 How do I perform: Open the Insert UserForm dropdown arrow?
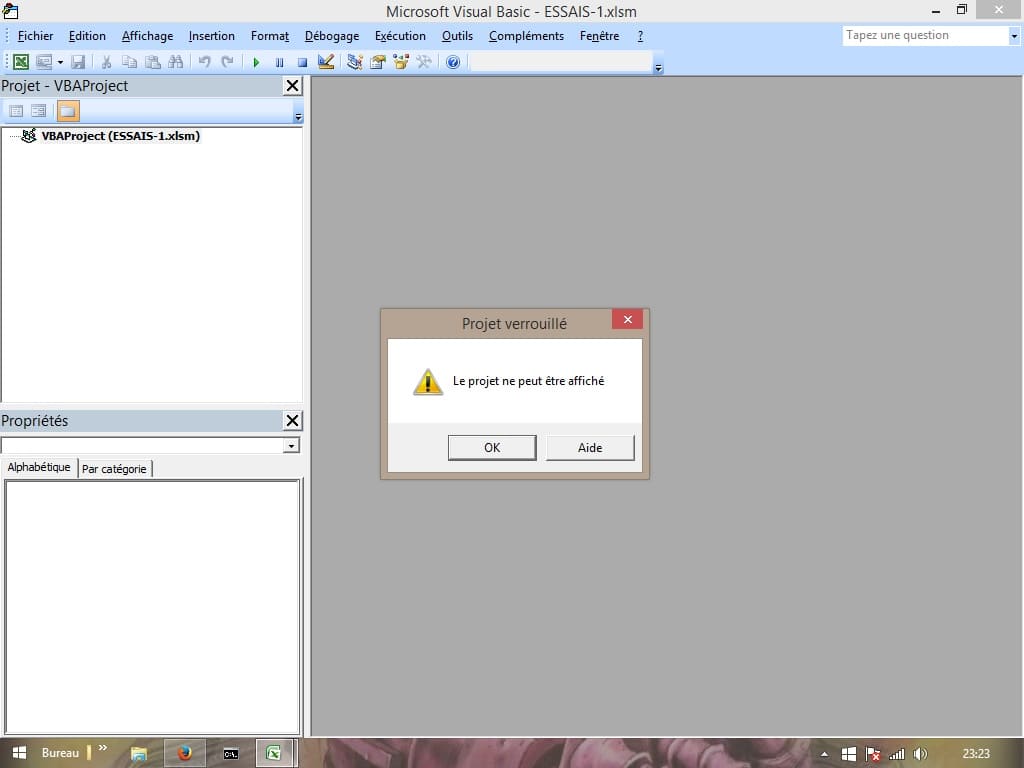tap(60, 62)
